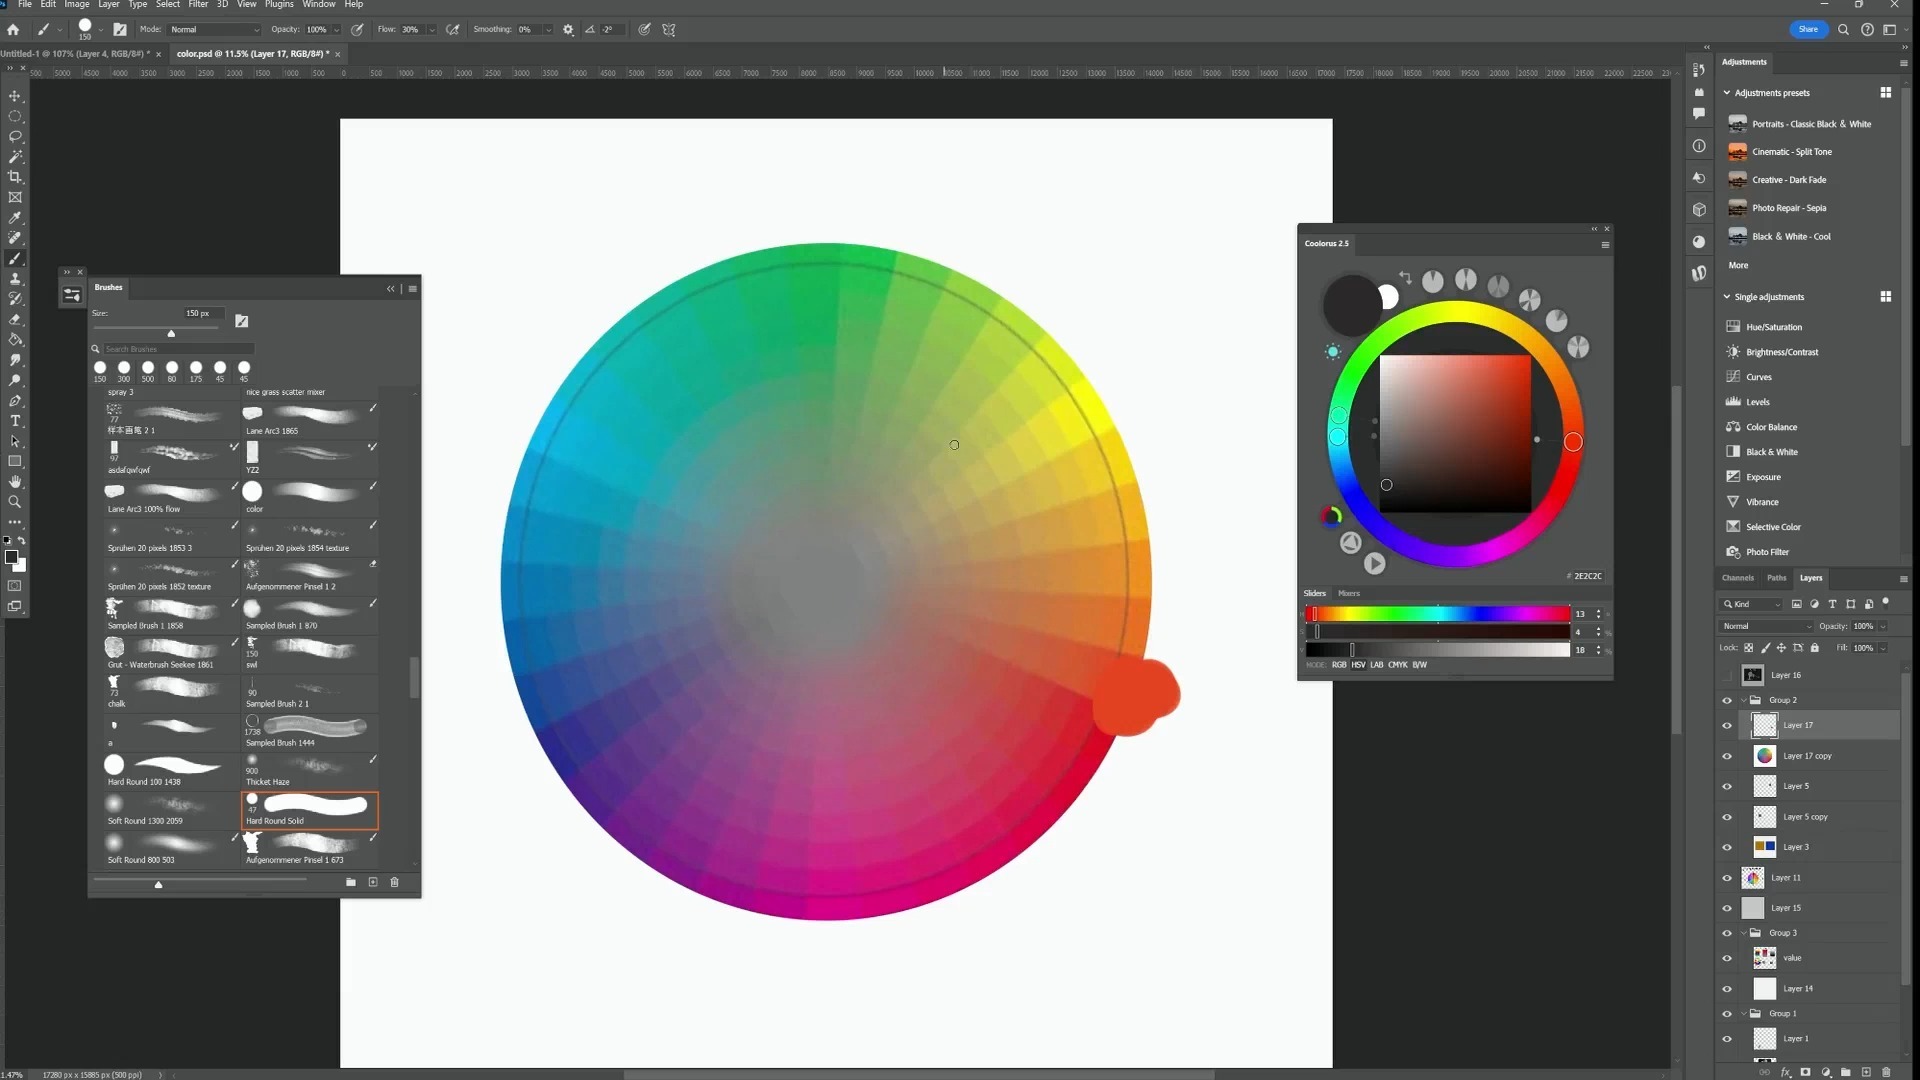Image resolution: width=1920 pixels, height=1080 pixels.
Task: Toggle symmetry painting butterfly icon
Action: coord(669,30)
